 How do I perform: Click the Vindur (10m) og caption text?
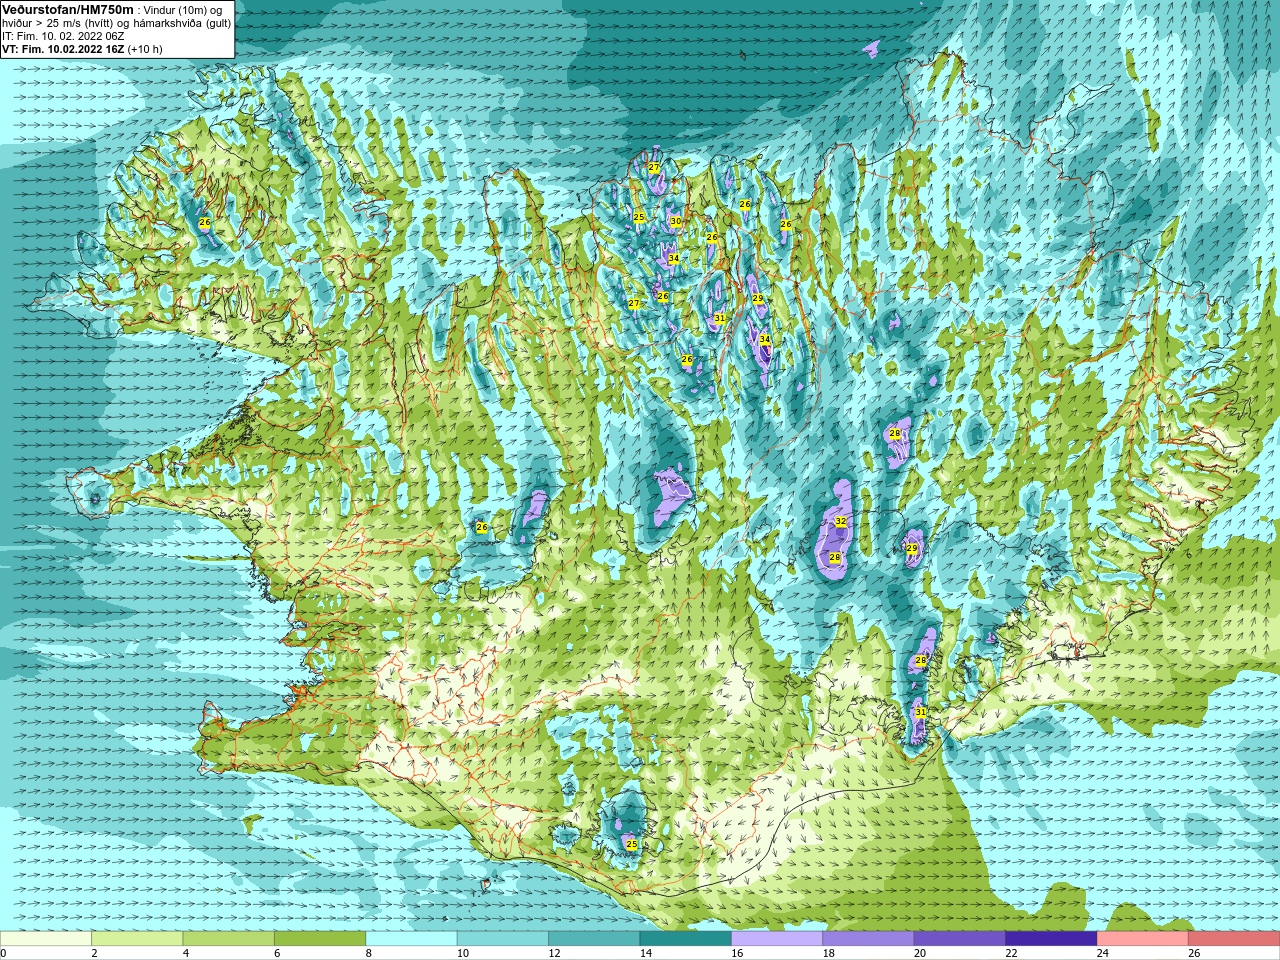[183, 10]
